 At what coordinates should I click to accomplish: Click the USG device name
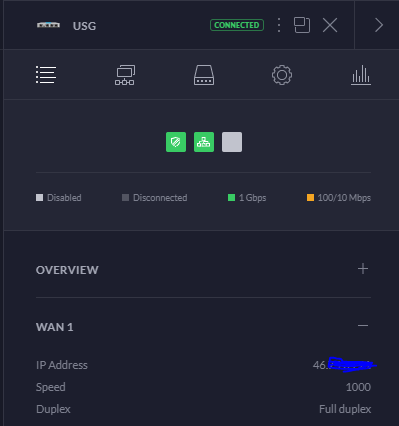(84, 26)
